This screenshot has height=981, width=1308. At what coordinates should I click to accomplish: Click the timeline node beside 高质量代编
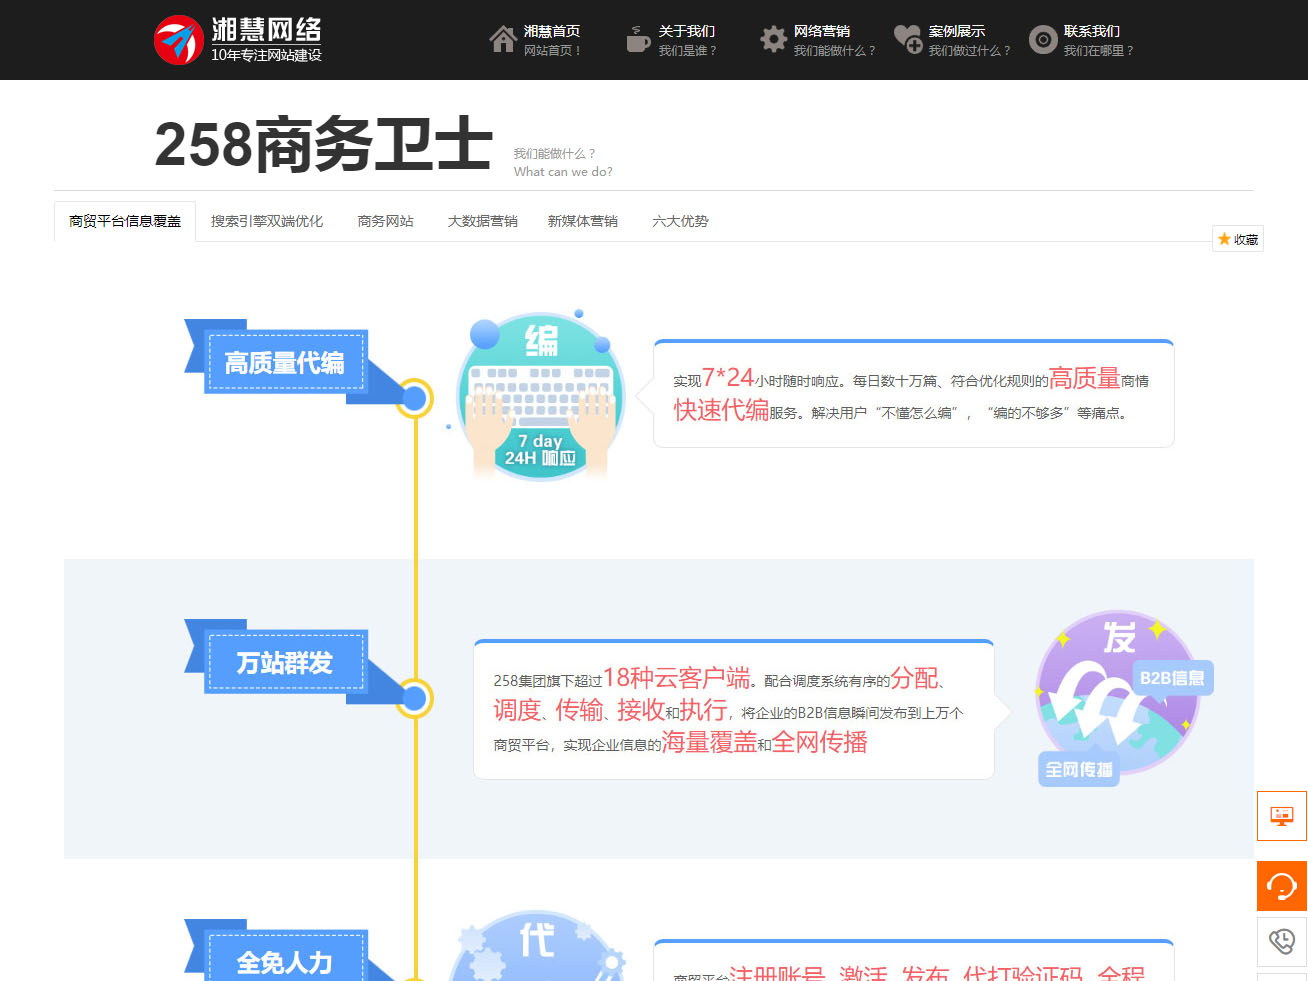pyautogui.click(x=414, y=398)
